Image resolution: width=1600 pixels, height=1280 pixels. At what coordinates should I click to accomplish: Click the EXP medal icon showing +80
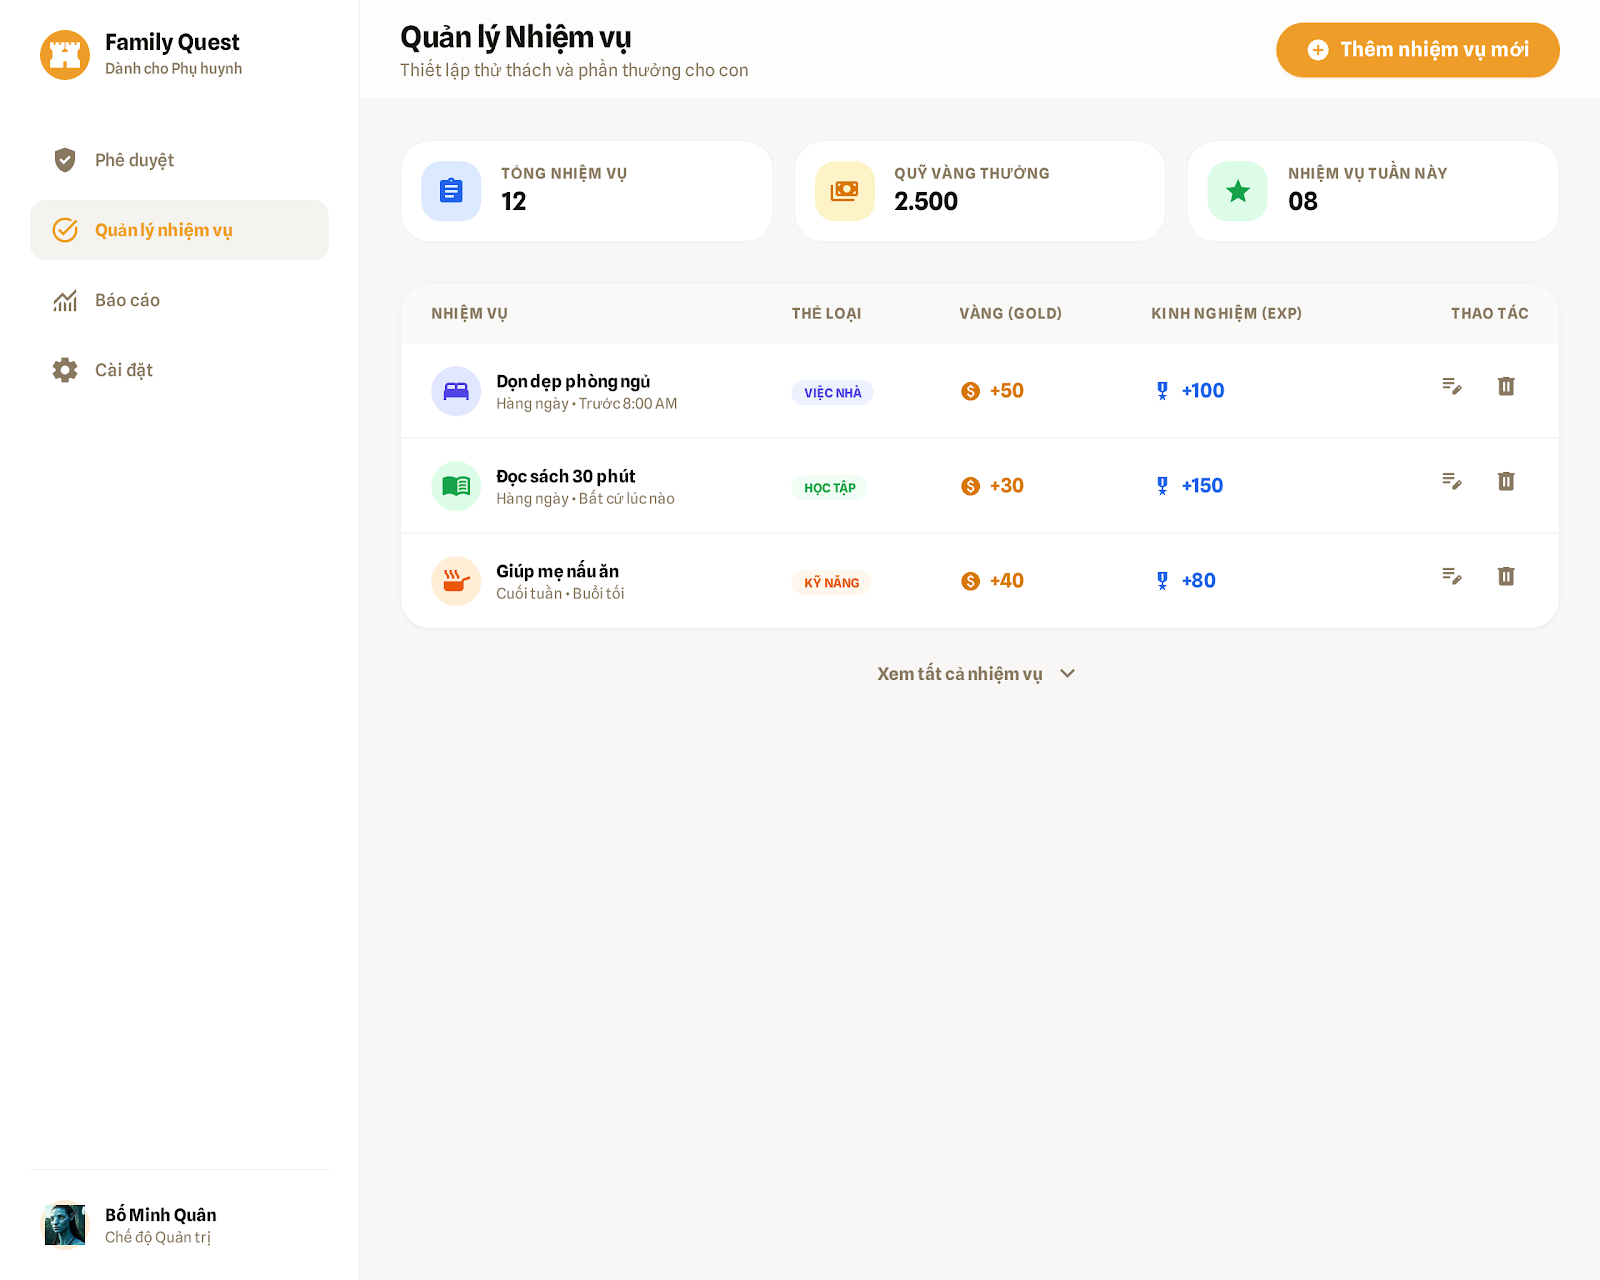(x=1161, y=579)
